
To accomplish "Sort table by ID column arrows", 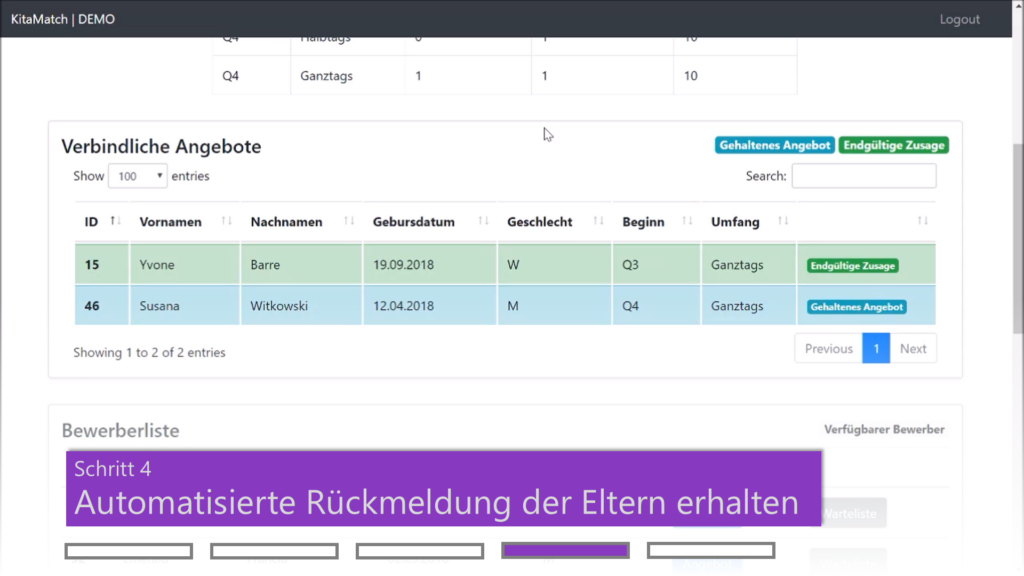I will click(x=115, y=221).
